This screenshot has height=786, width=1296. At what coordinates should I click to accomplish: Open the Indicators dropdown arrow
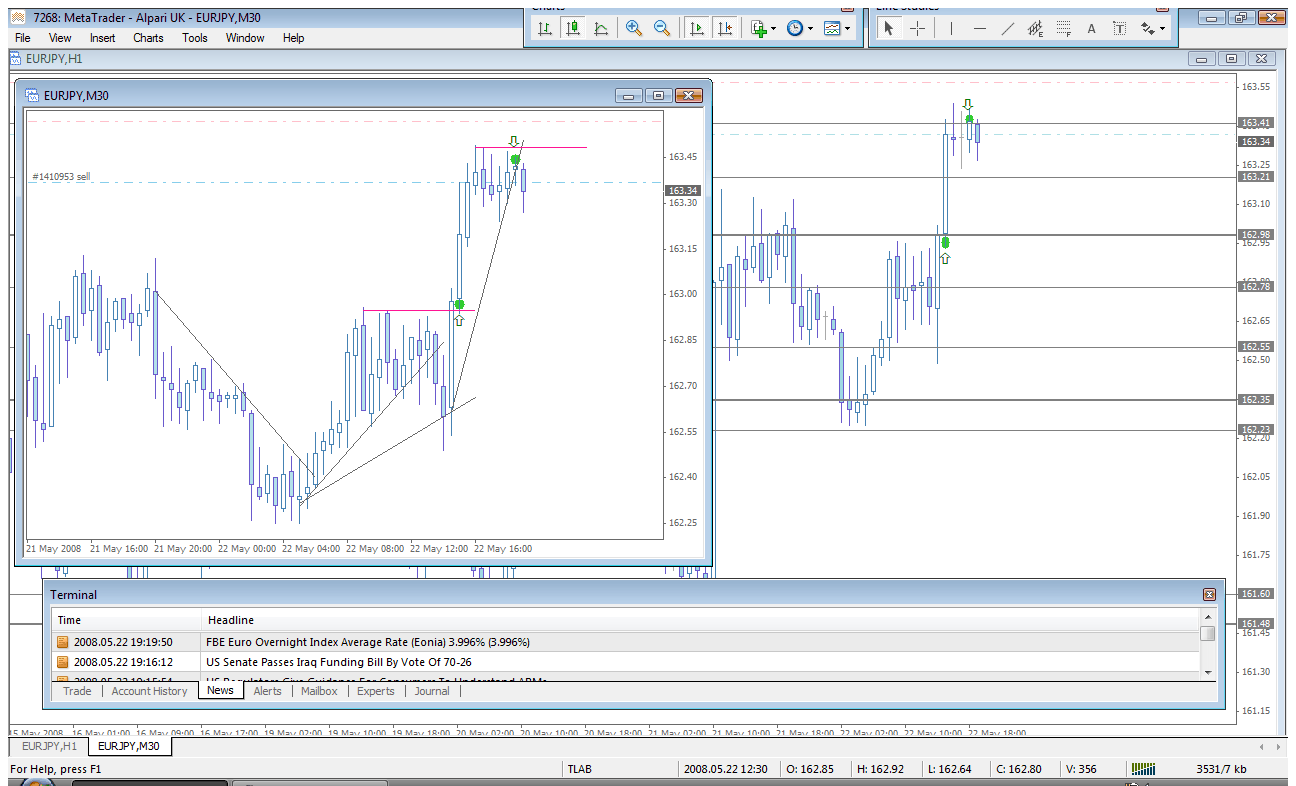pos(774,29)
